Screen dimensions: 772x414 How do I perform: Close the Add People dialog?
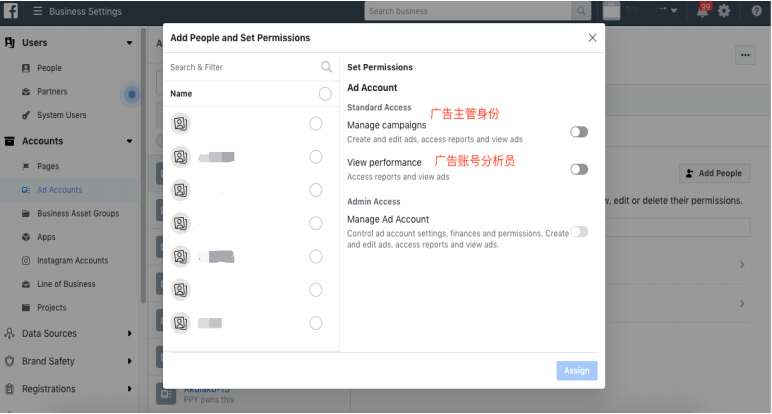[592, 38]
